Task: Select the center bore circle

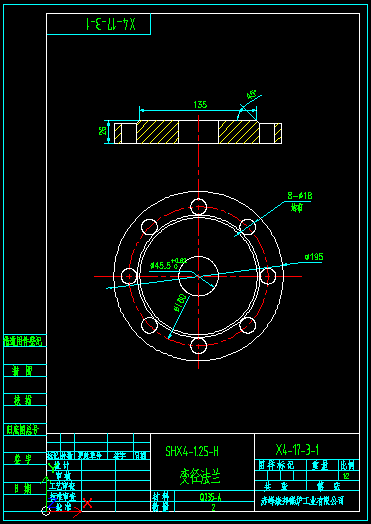Action: [199, 276]
